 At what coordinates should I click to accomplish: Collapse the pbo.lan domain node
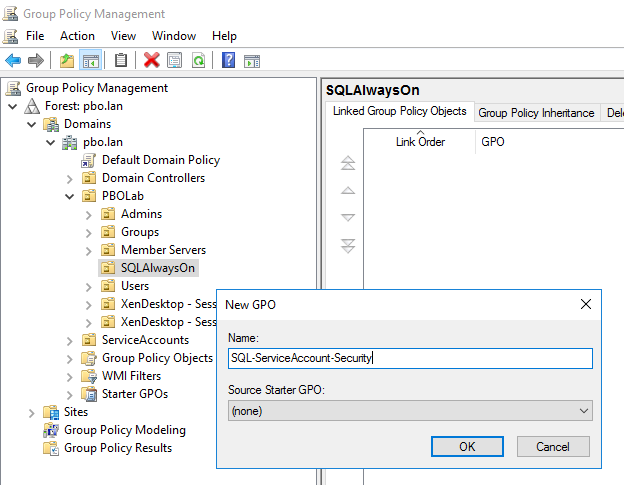51,142
